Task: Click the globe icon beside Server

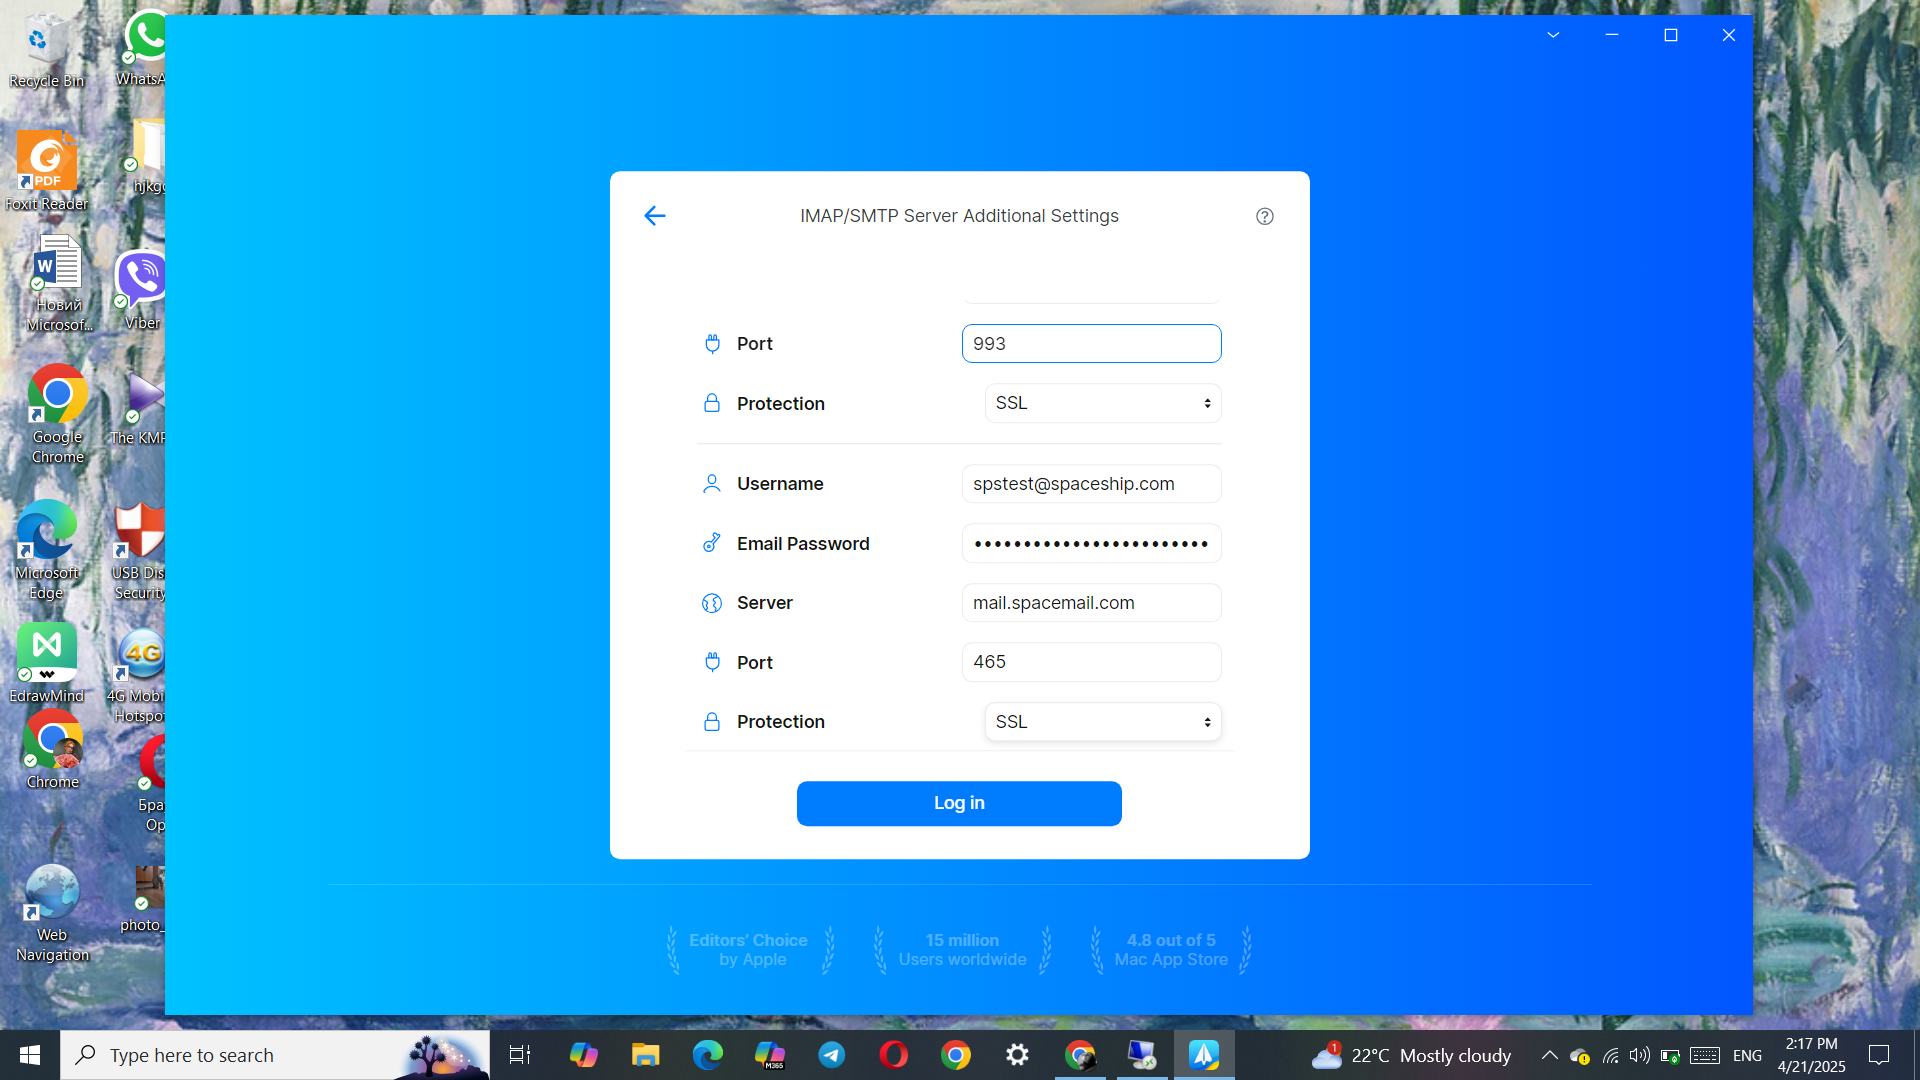Action: tap(711, 602)
